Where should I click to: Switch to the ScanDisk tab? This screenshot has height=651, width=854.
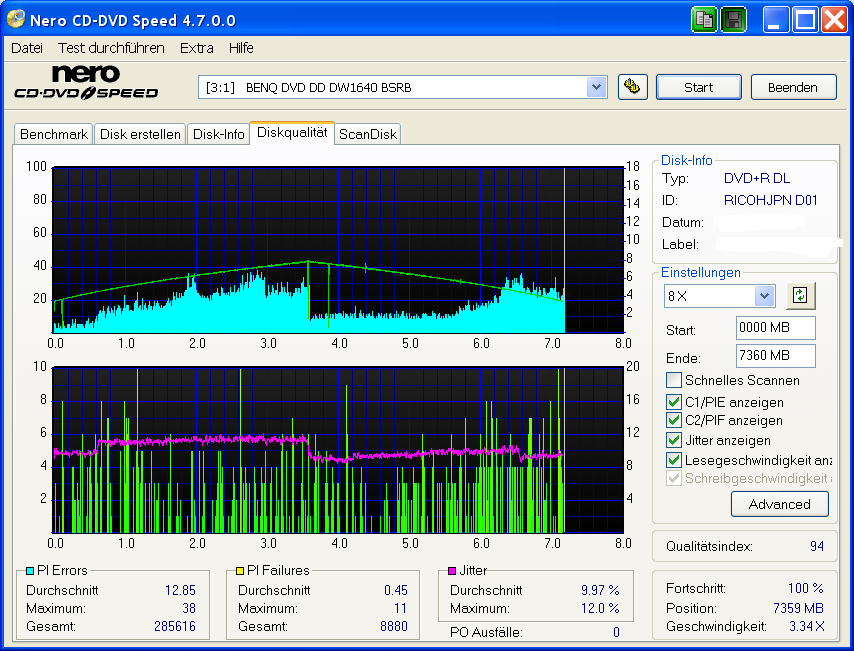(367, 133)
